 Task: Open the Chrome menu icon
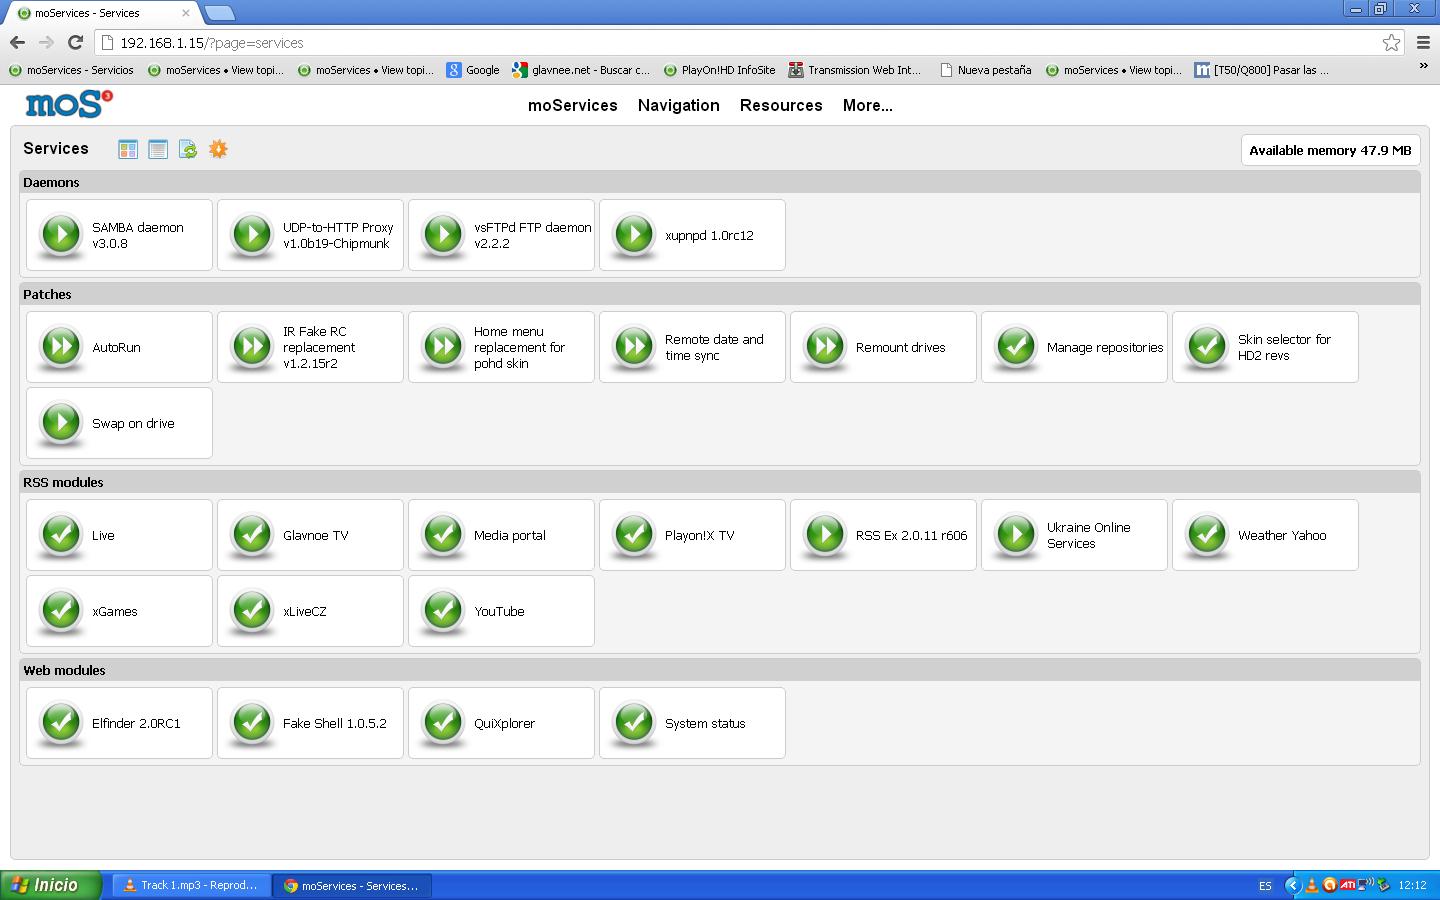click(x=1423, y=42)
